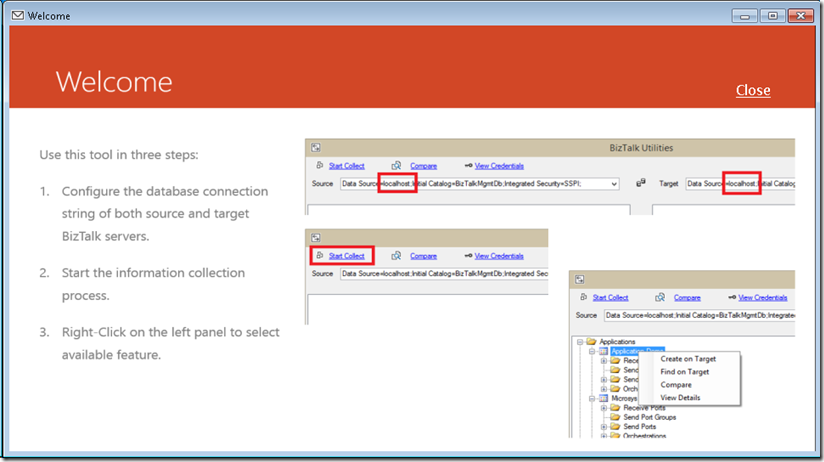This screenshot has width=824, height=462.
Task: Select the Send Port Groups tree item
Action: (x=650, y=417)
